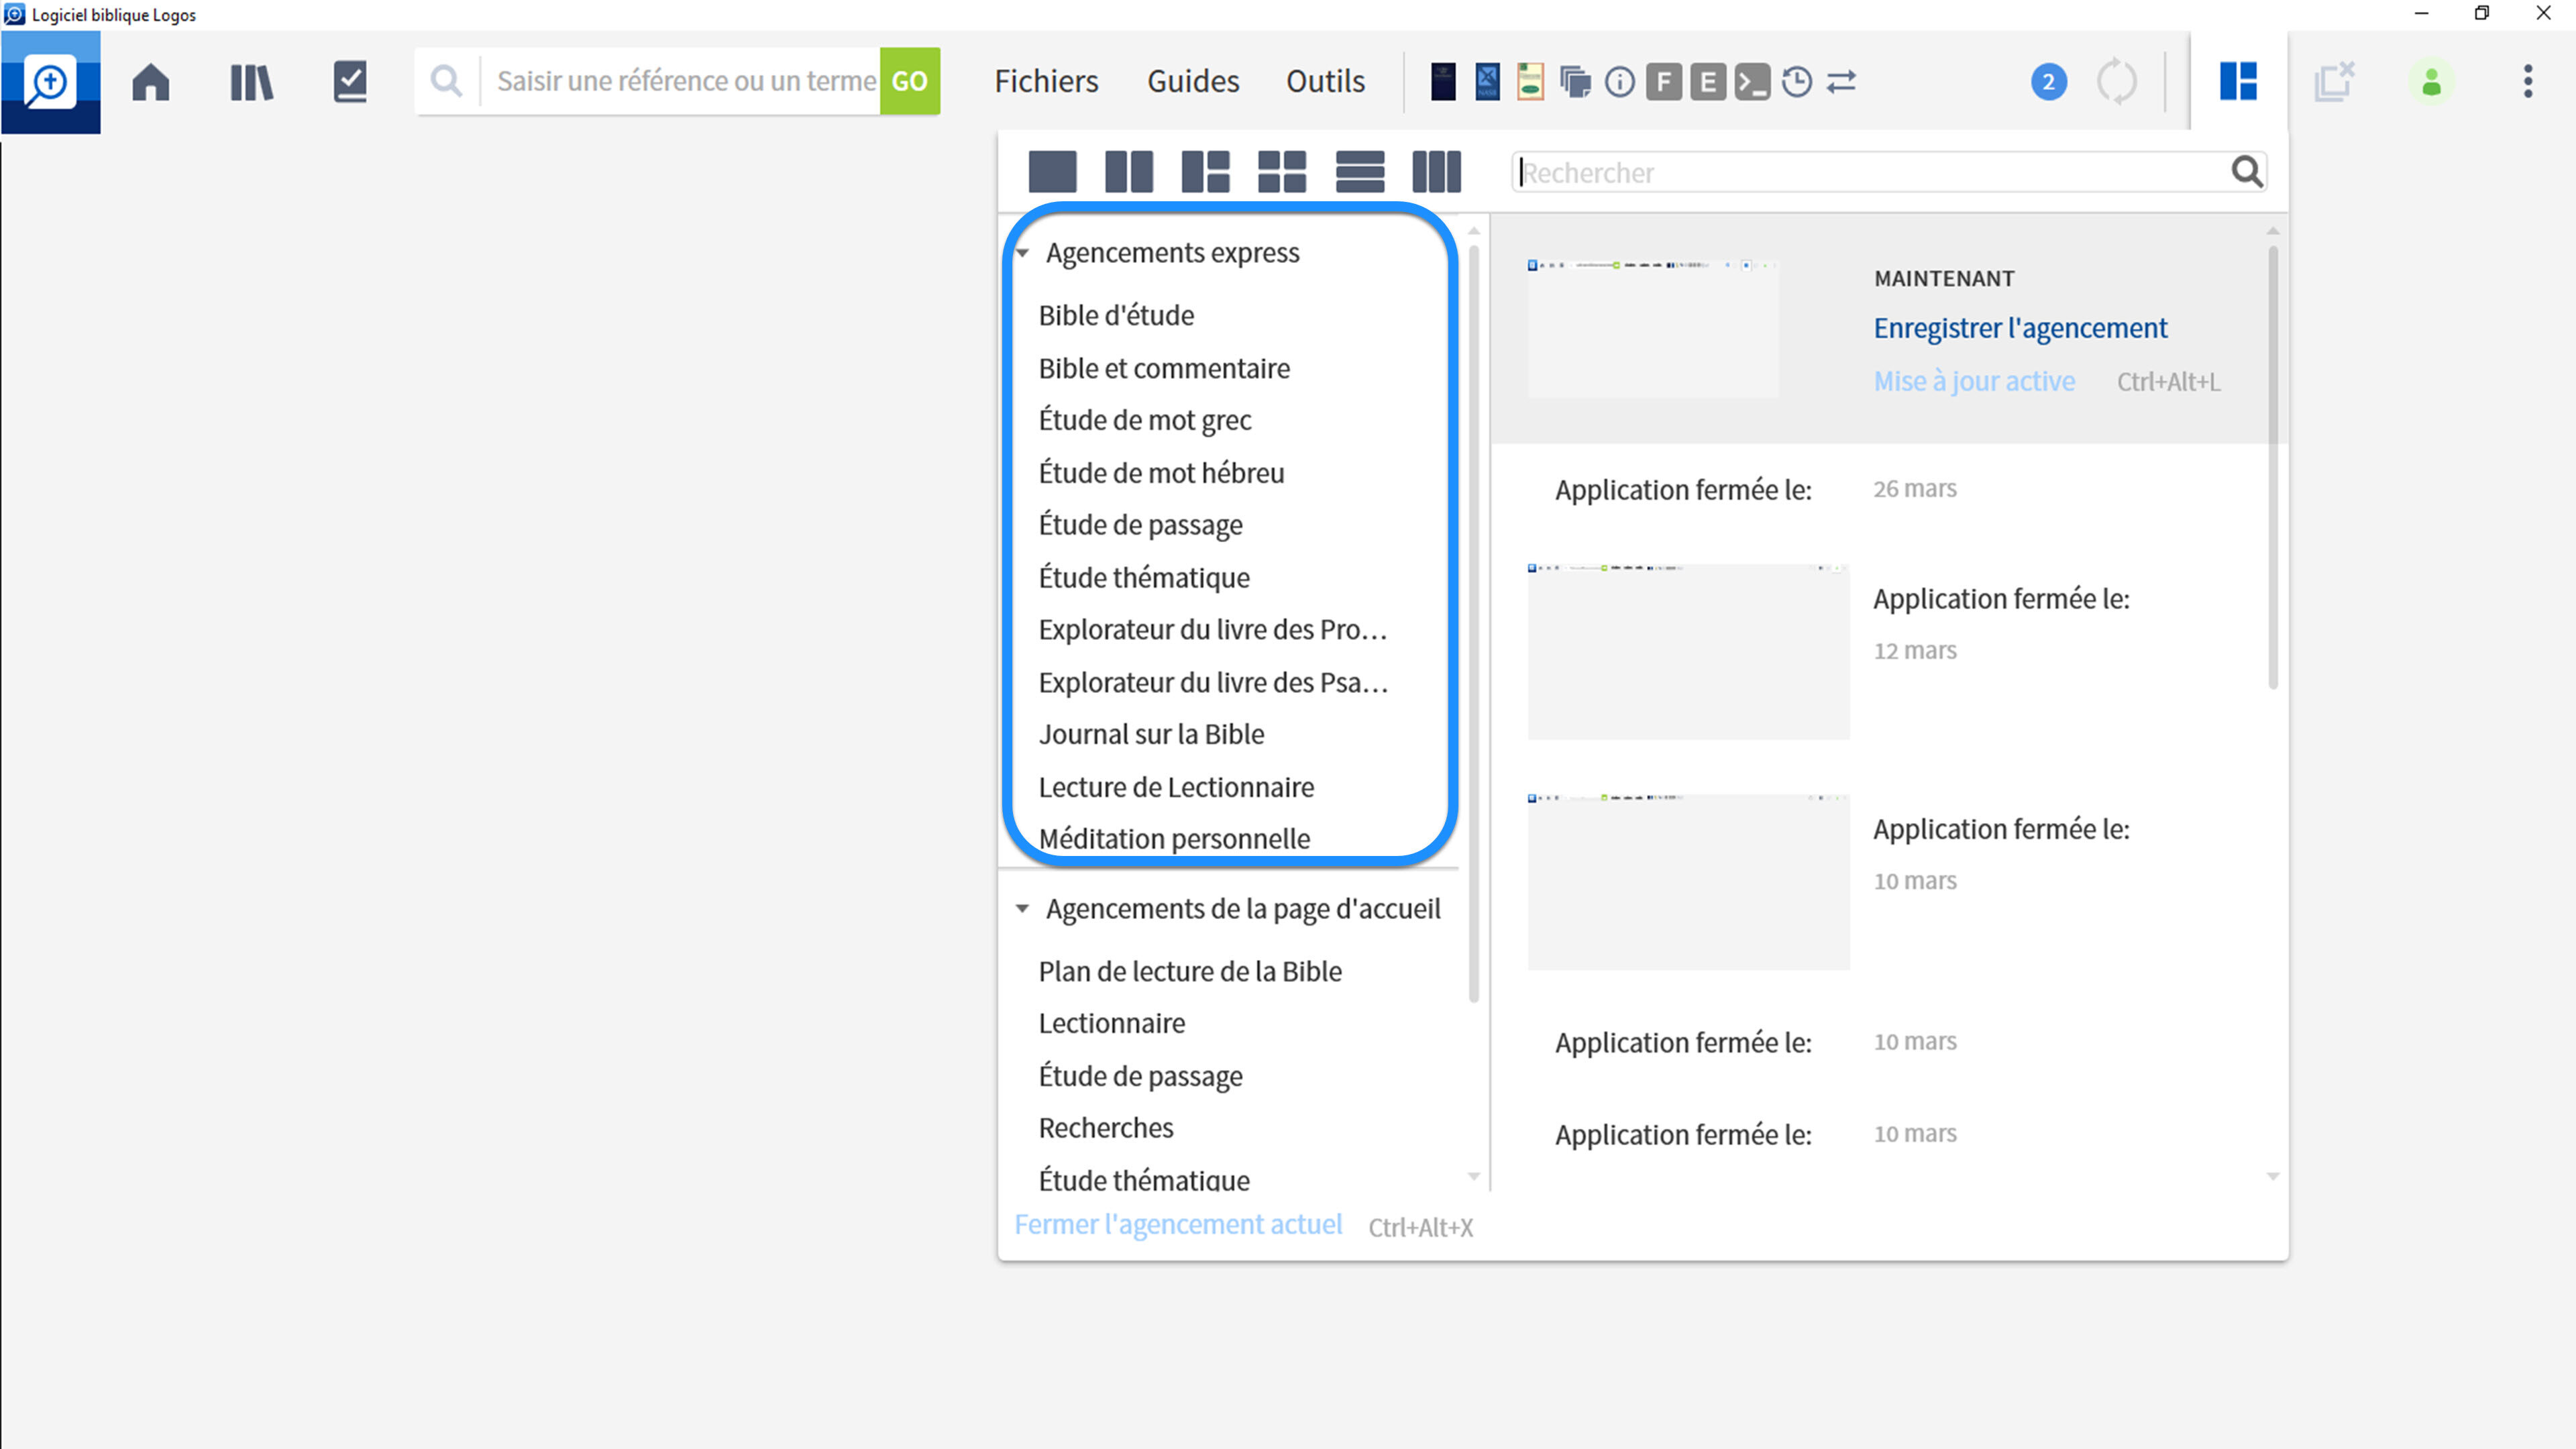Click the right history list scrollbar
The height and width of the screenshot is (1449, 2576).
coord(2272,468)
